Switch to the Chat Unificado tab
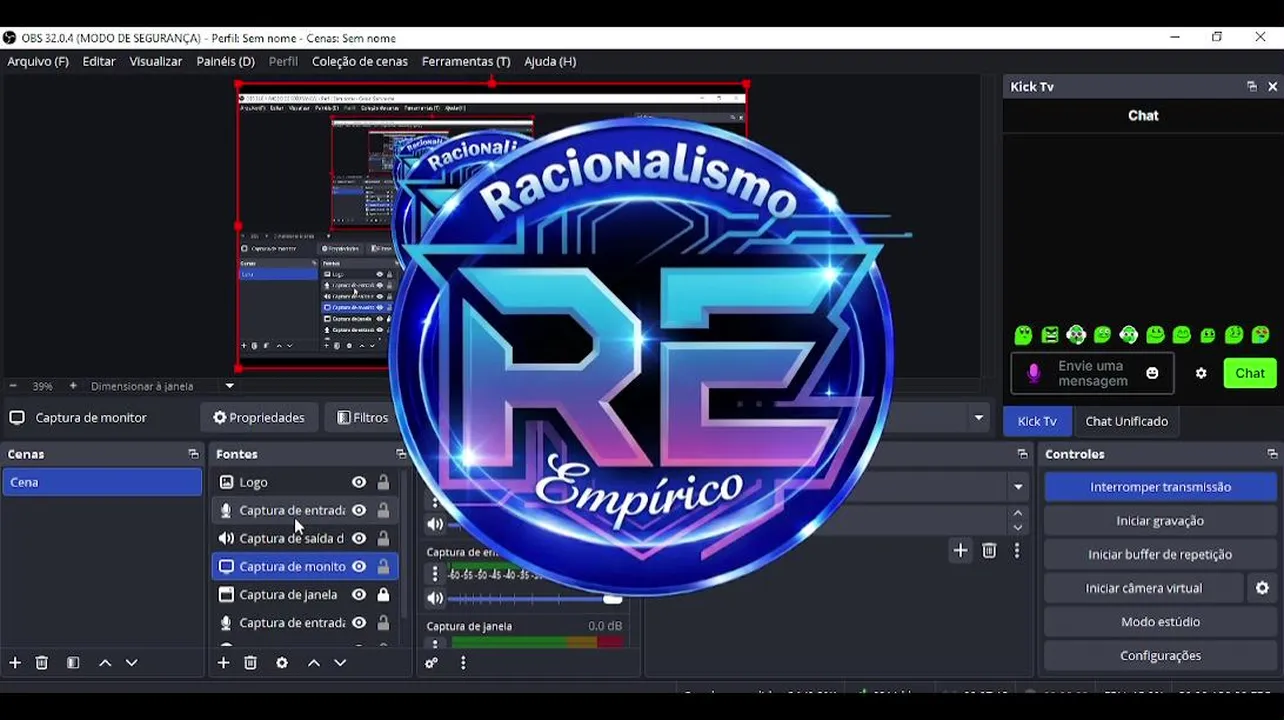 point(1127,421)
